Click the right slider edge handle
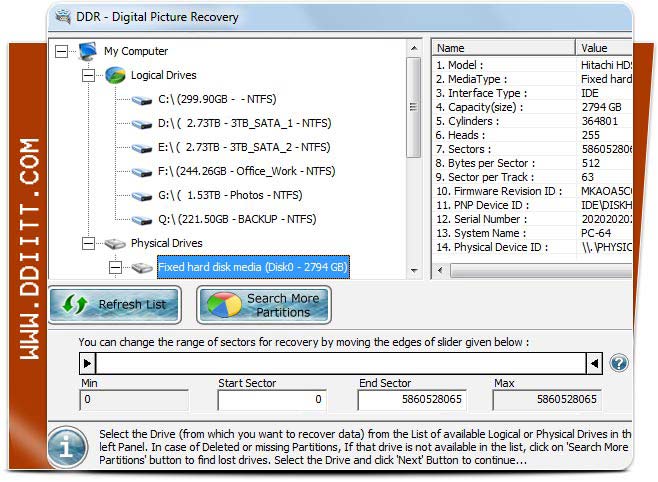The width and height of the screenshot is (658, 482). coord(594,363)
